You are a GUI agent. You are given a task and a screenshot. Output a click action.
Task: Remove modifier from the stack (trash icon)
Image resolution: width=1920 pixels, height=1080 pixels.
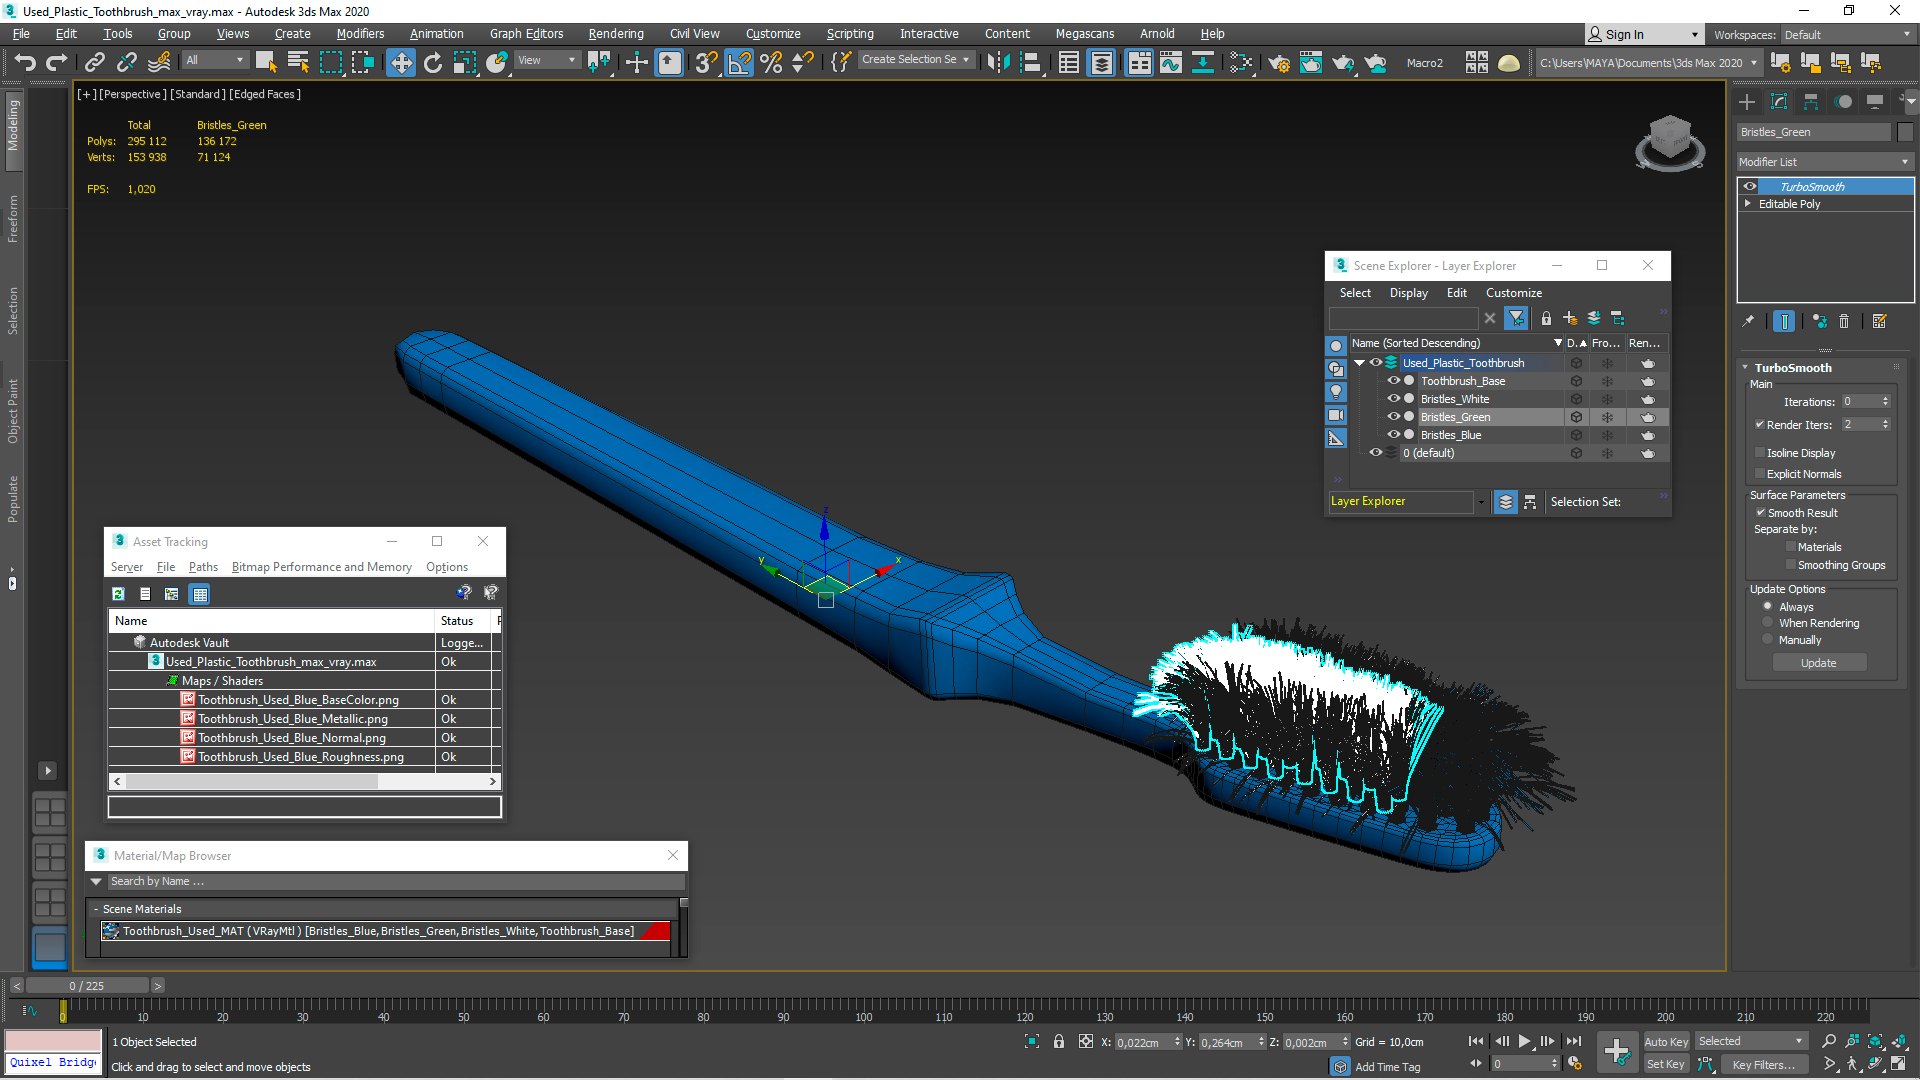(1844, 321)
